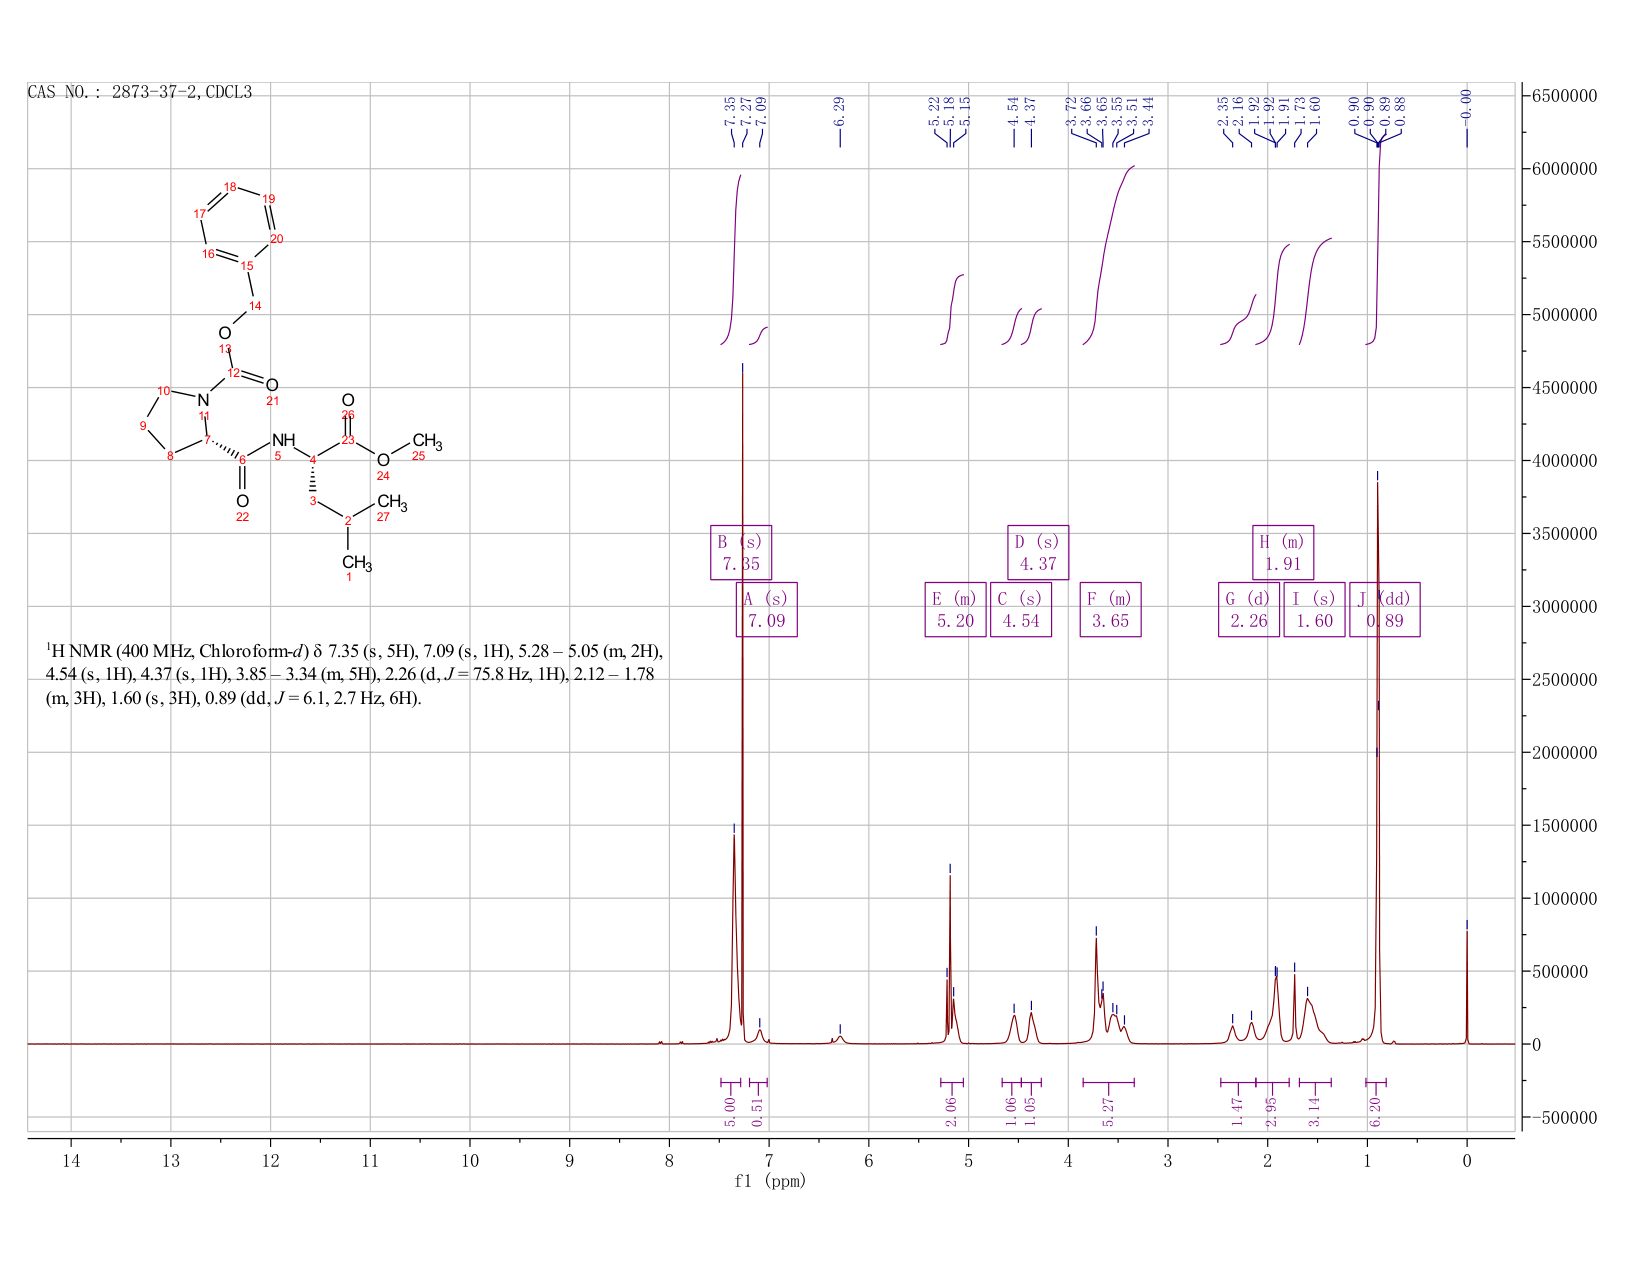
Task: Click integral value 3.14 below the axis
Action: pos(1315,1111)
